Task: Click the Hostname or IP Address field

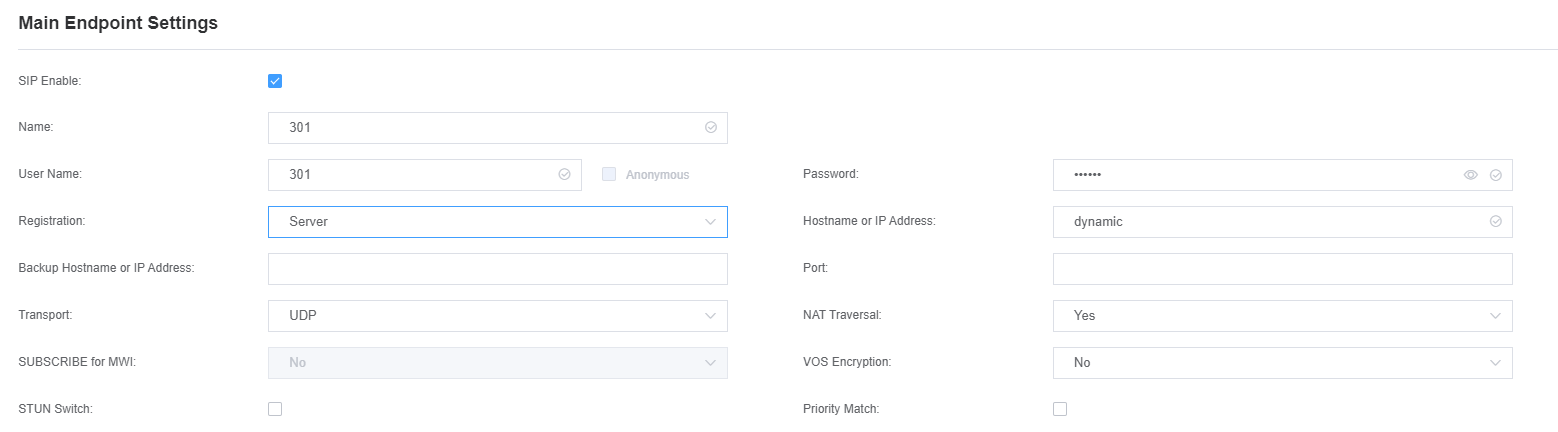Action: (1283, 222)
